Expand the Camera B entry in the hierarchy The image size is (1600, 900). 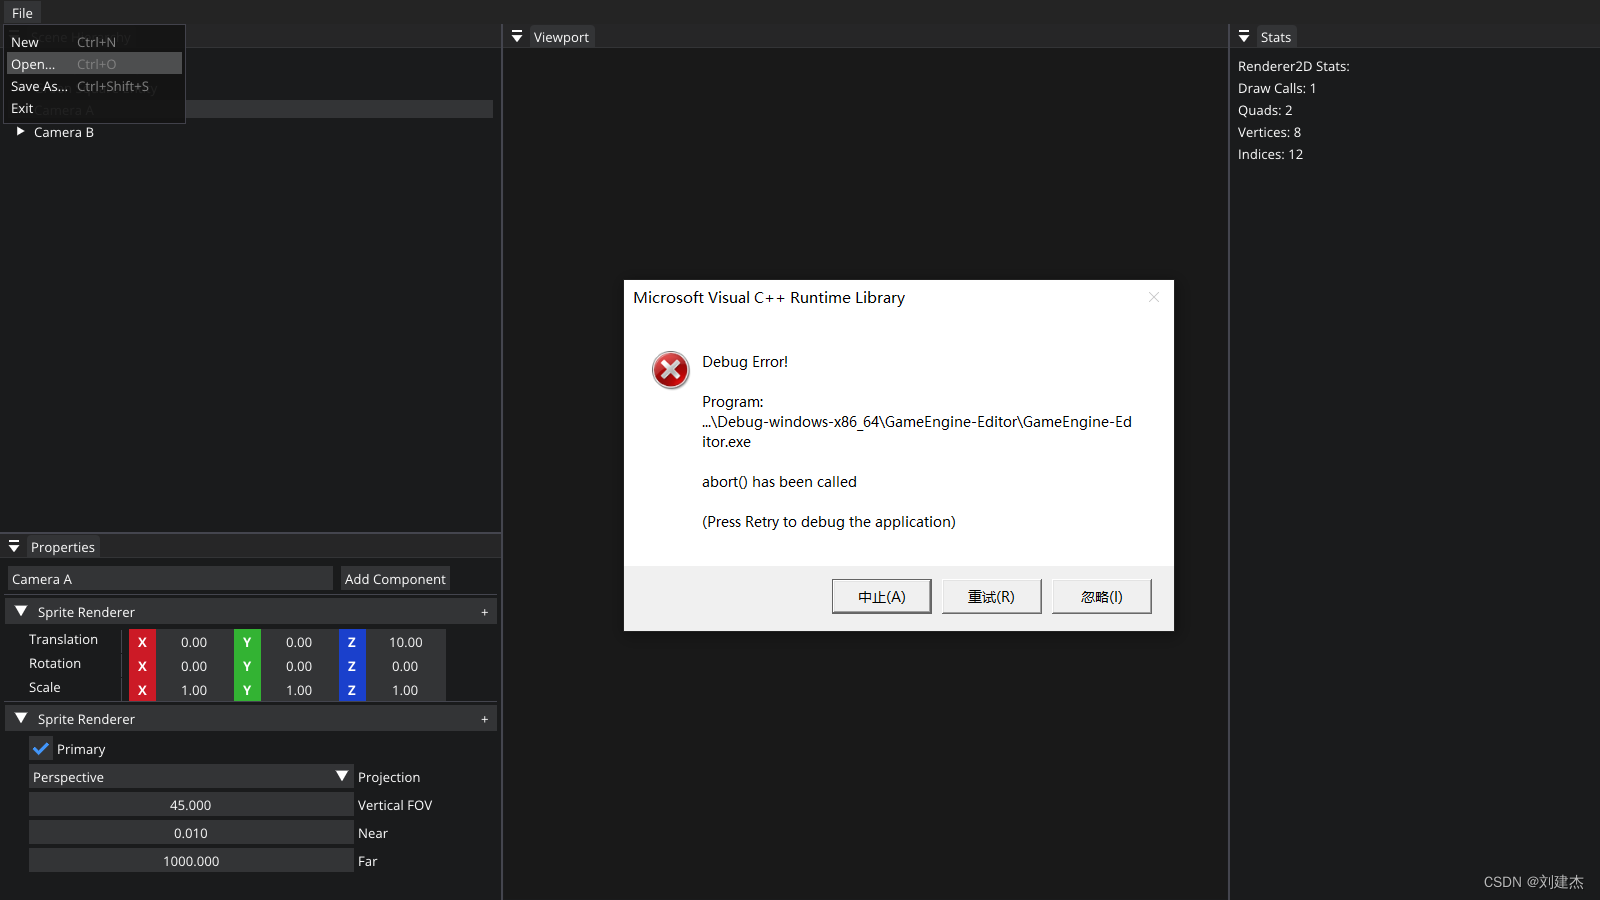pyautogui.click(x=21, y=131)
